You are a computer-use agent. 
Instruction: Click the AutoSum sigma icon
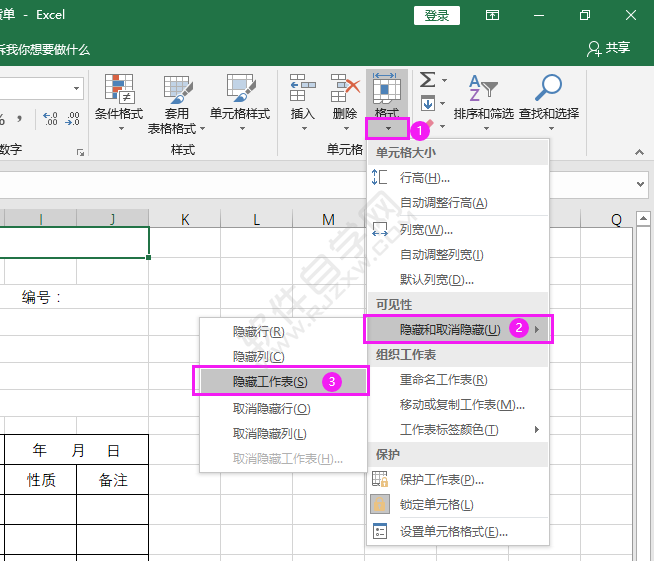(x=428, y=80)
